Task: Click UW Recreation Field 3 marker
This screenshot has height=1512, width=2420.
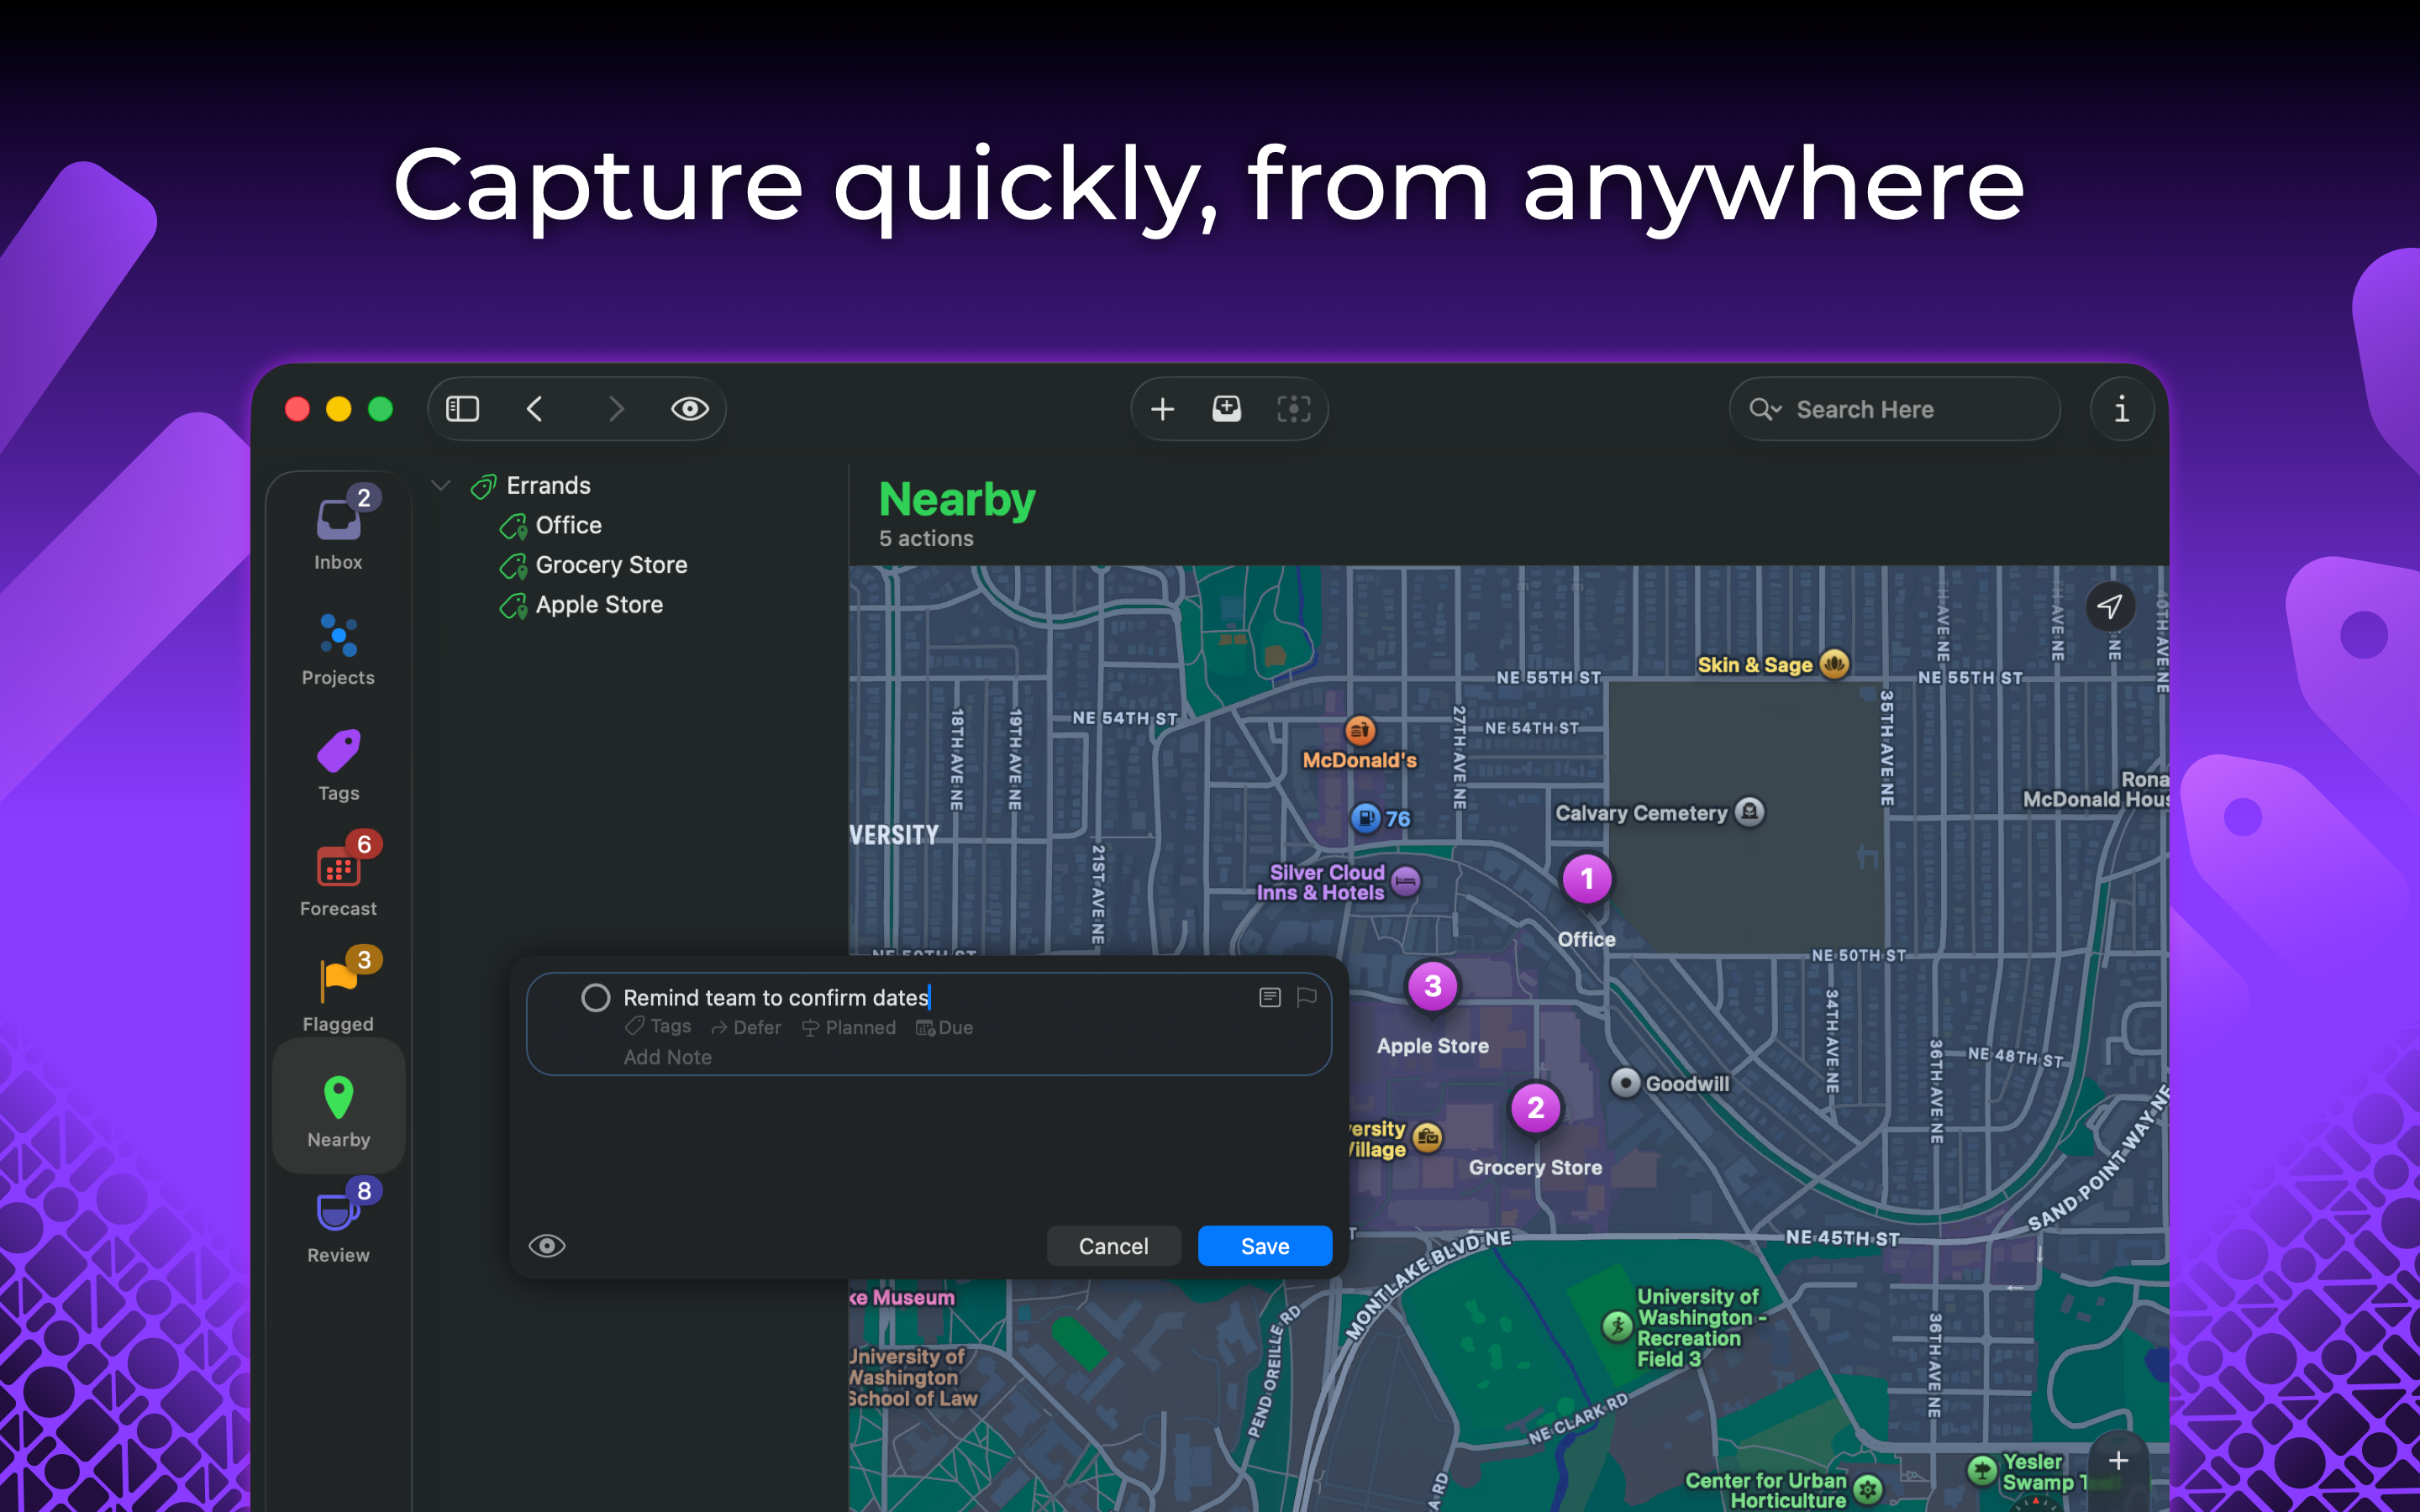Action: coord(1616,1326)
